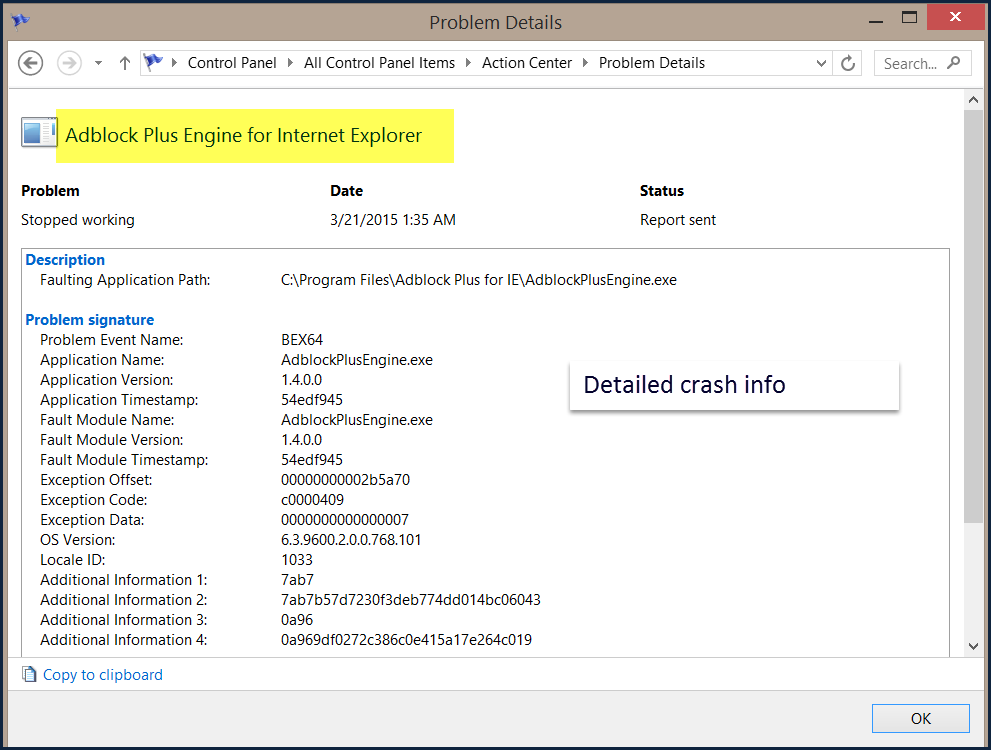Click Additional Information 1 value 7ab7

coord(297,580)
